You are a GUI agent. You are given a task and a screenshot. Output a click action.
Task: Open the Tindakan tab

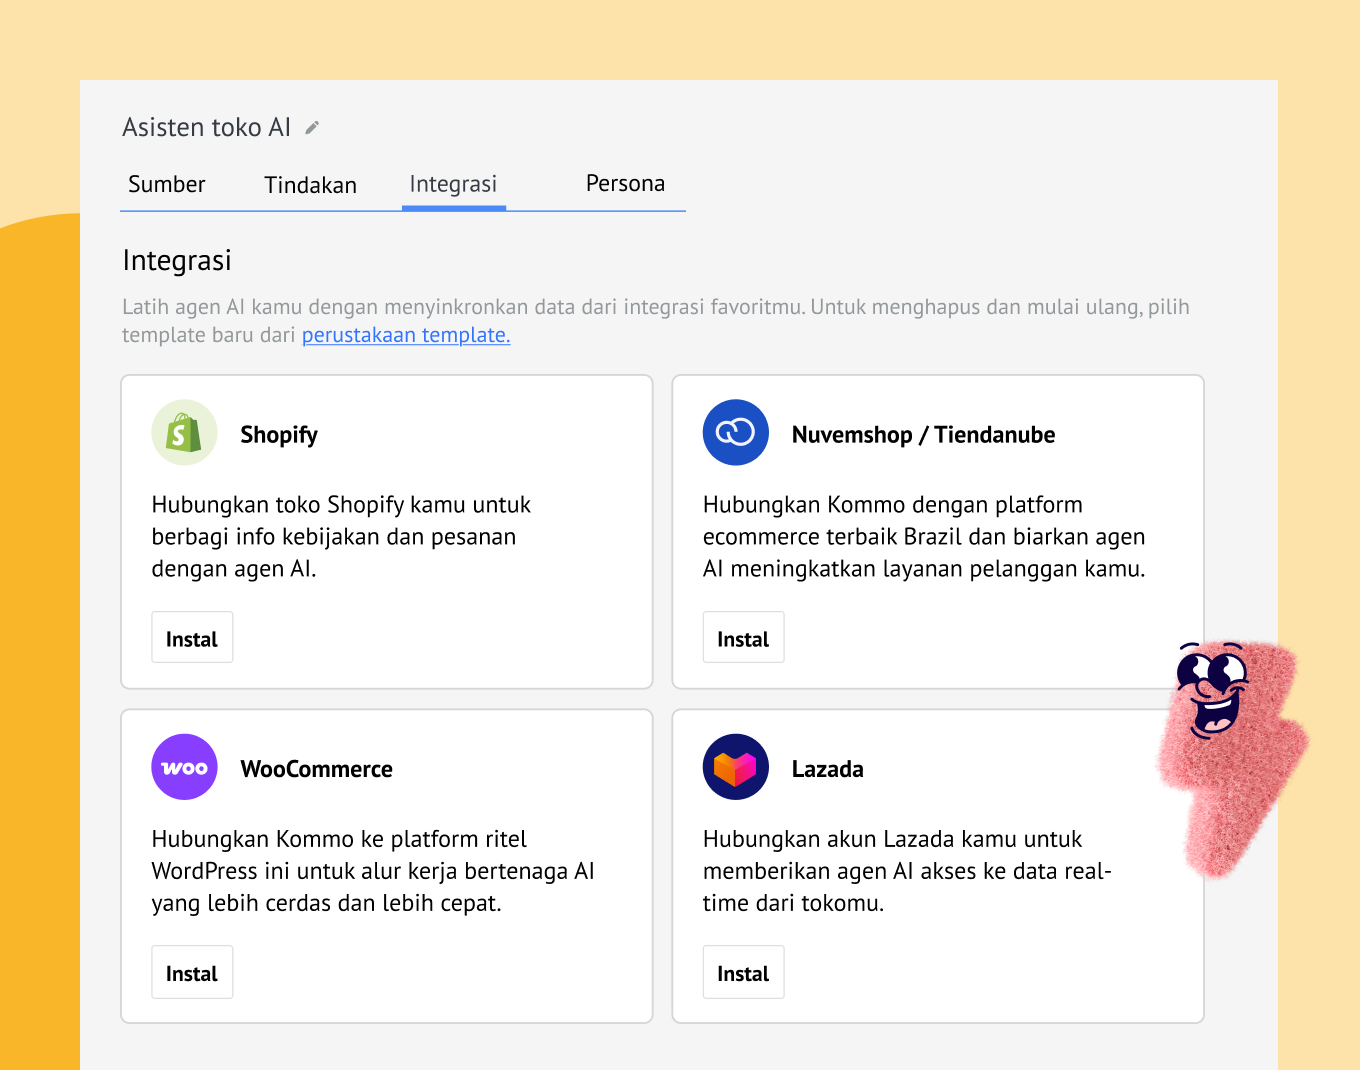tap(310, 185)
